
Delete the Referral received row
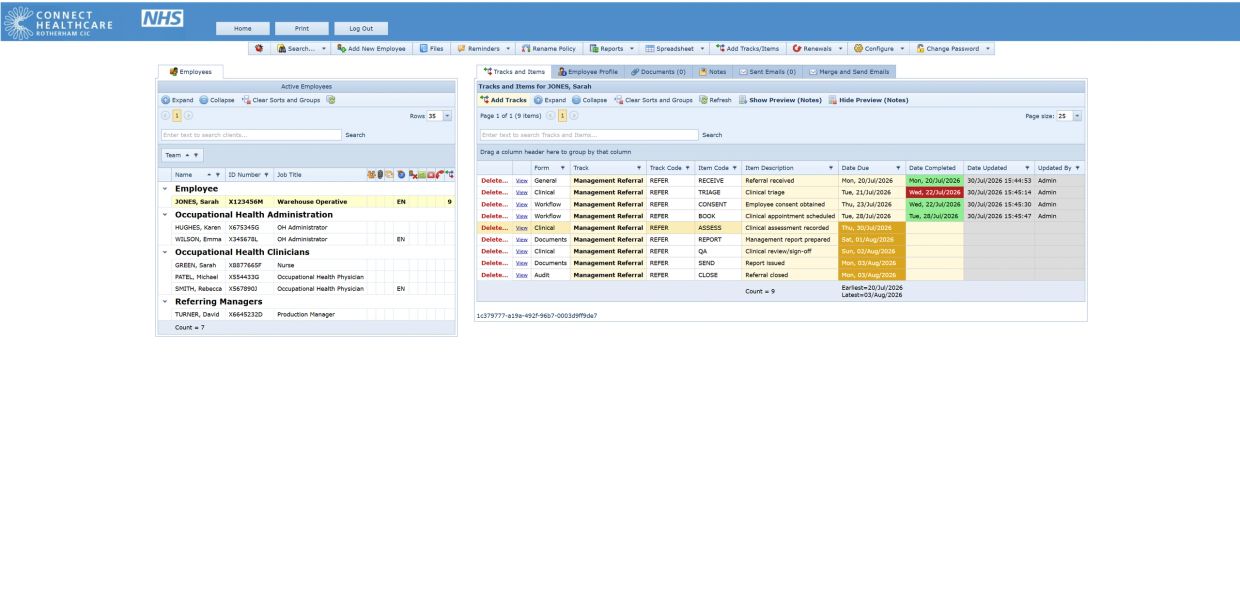495,180
